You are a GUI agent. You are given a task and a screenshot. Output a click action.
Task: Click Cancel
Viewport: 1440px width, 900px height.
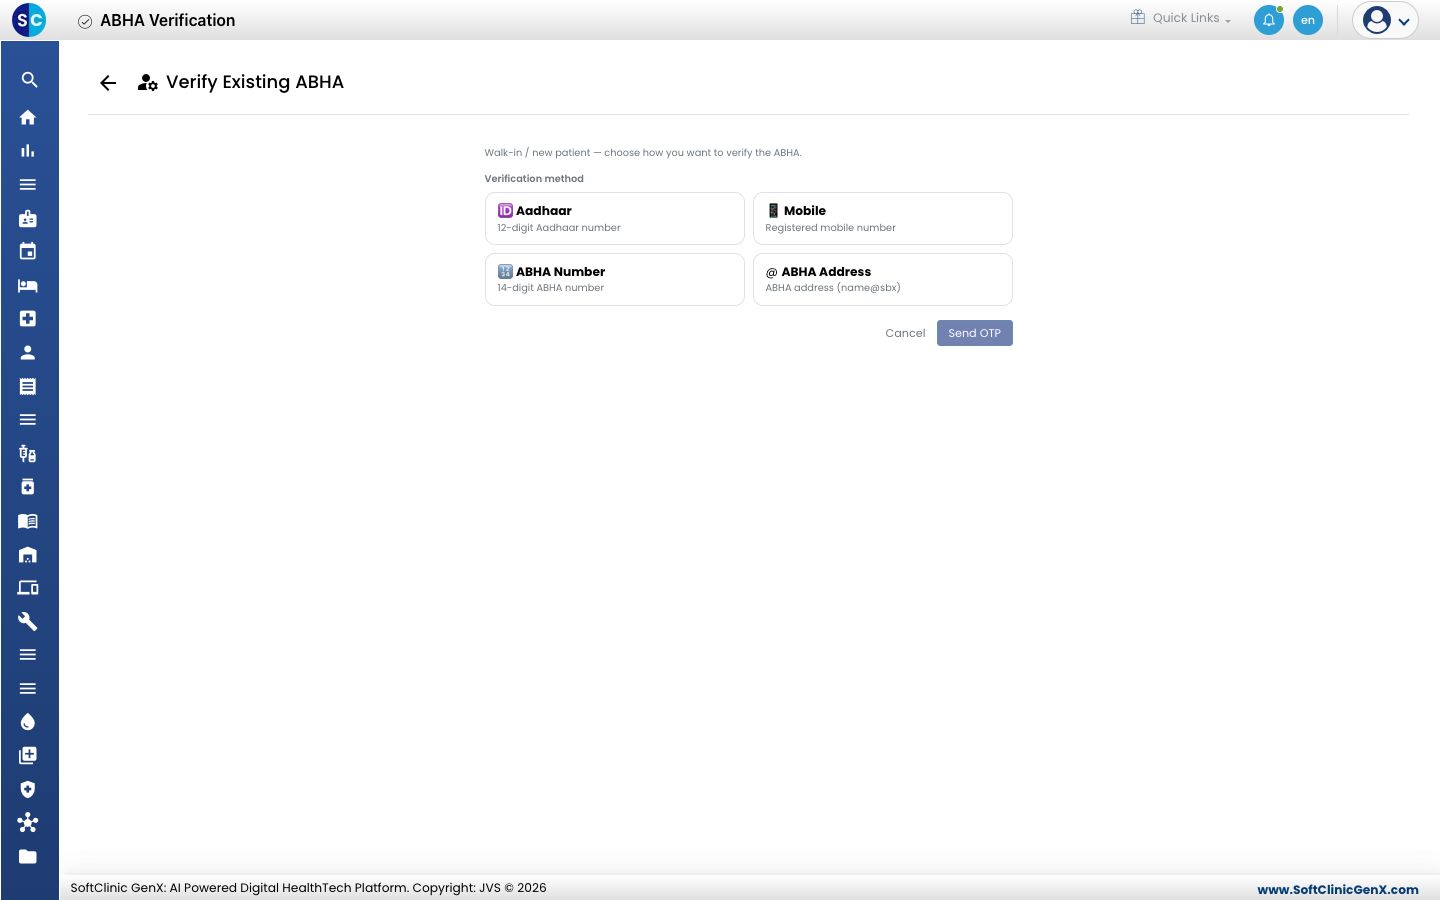[x=905, y=333]
